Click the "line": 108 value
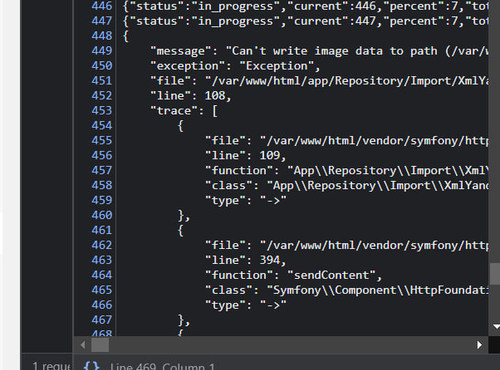The width and height of the screenshot is (500, 370). click(x=215, y=96)
